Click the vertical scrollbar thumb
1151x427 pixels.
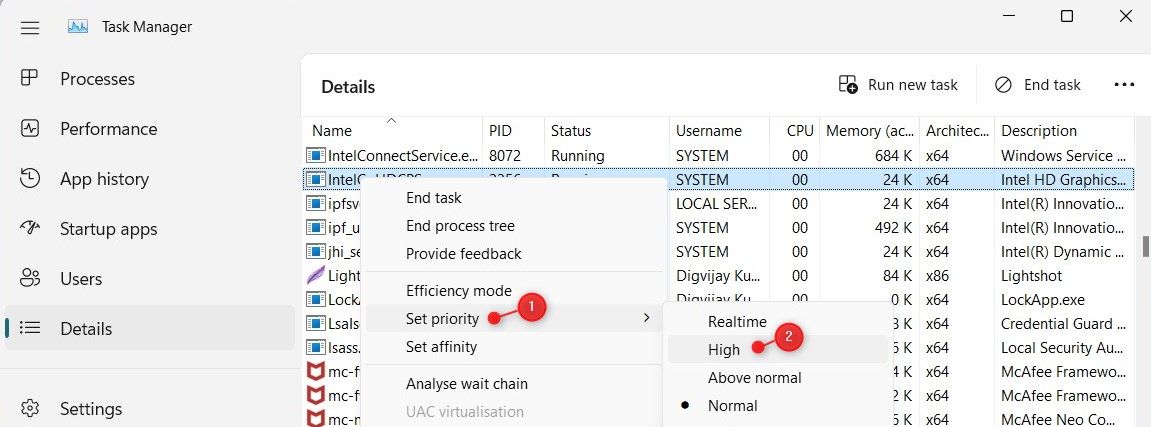(x=1146, y=246)
